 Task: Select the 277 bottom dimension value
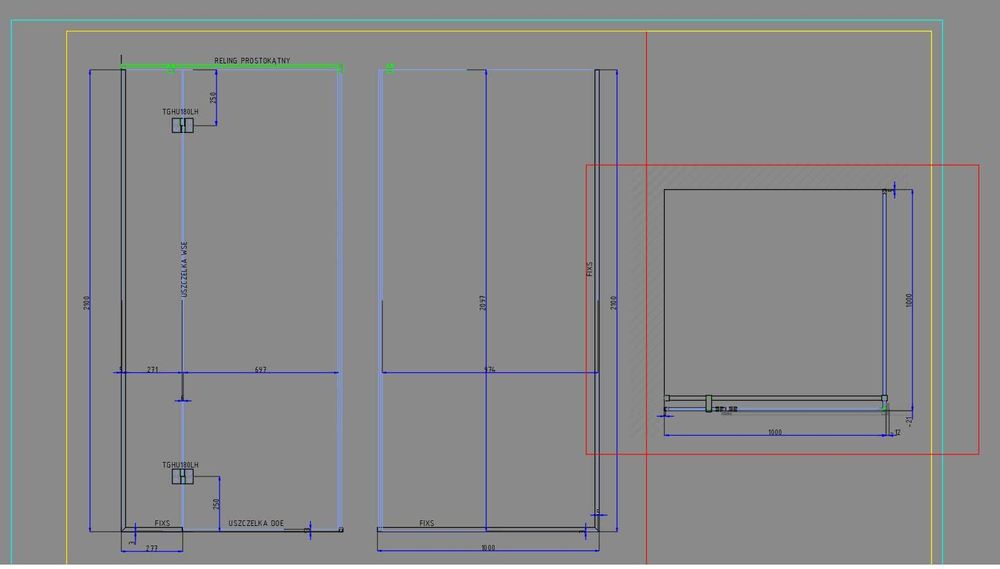(x=152, y=548)
